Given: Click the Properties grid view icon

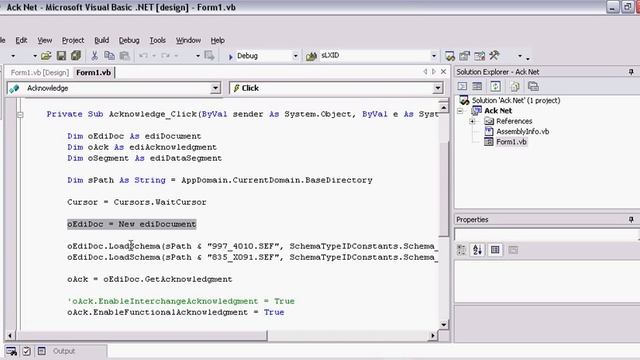Looking at the screenshot, I should [495, 250].
